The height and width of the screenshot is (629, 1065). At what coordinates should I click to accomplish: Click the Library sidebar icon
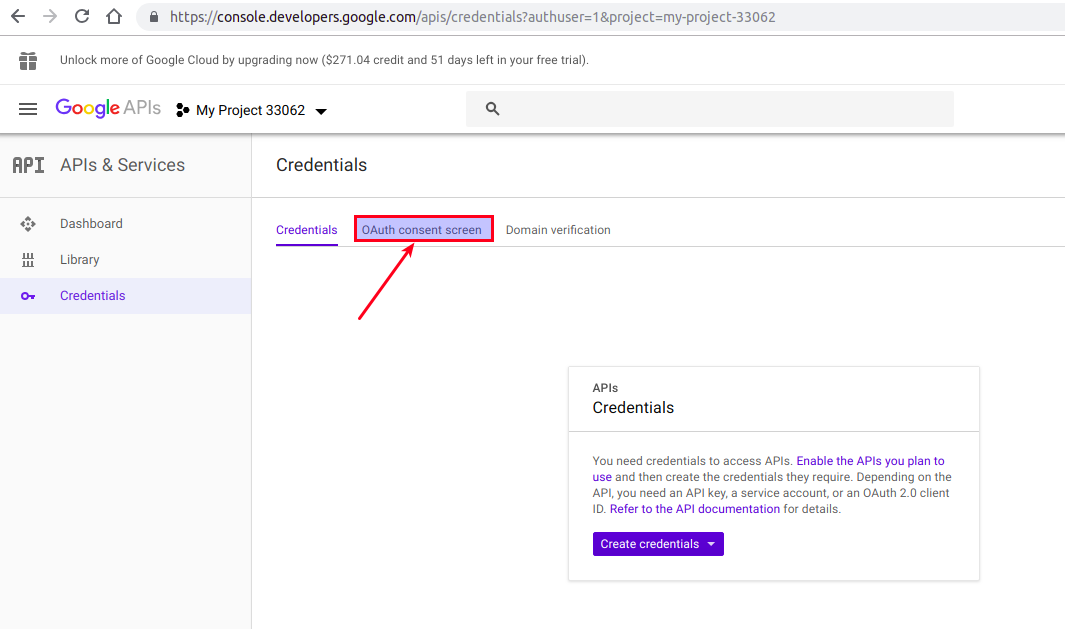click(28, 259)
